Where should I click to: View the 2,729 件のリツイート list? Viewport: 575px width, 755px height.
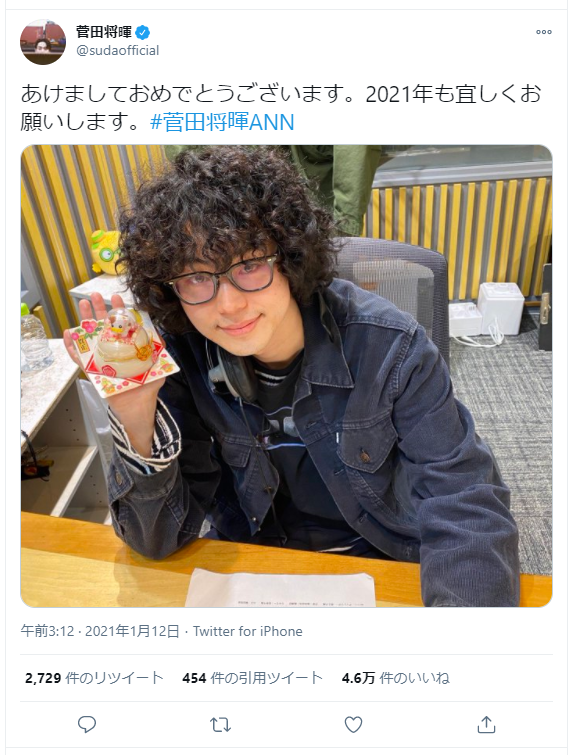pos(94,678)
